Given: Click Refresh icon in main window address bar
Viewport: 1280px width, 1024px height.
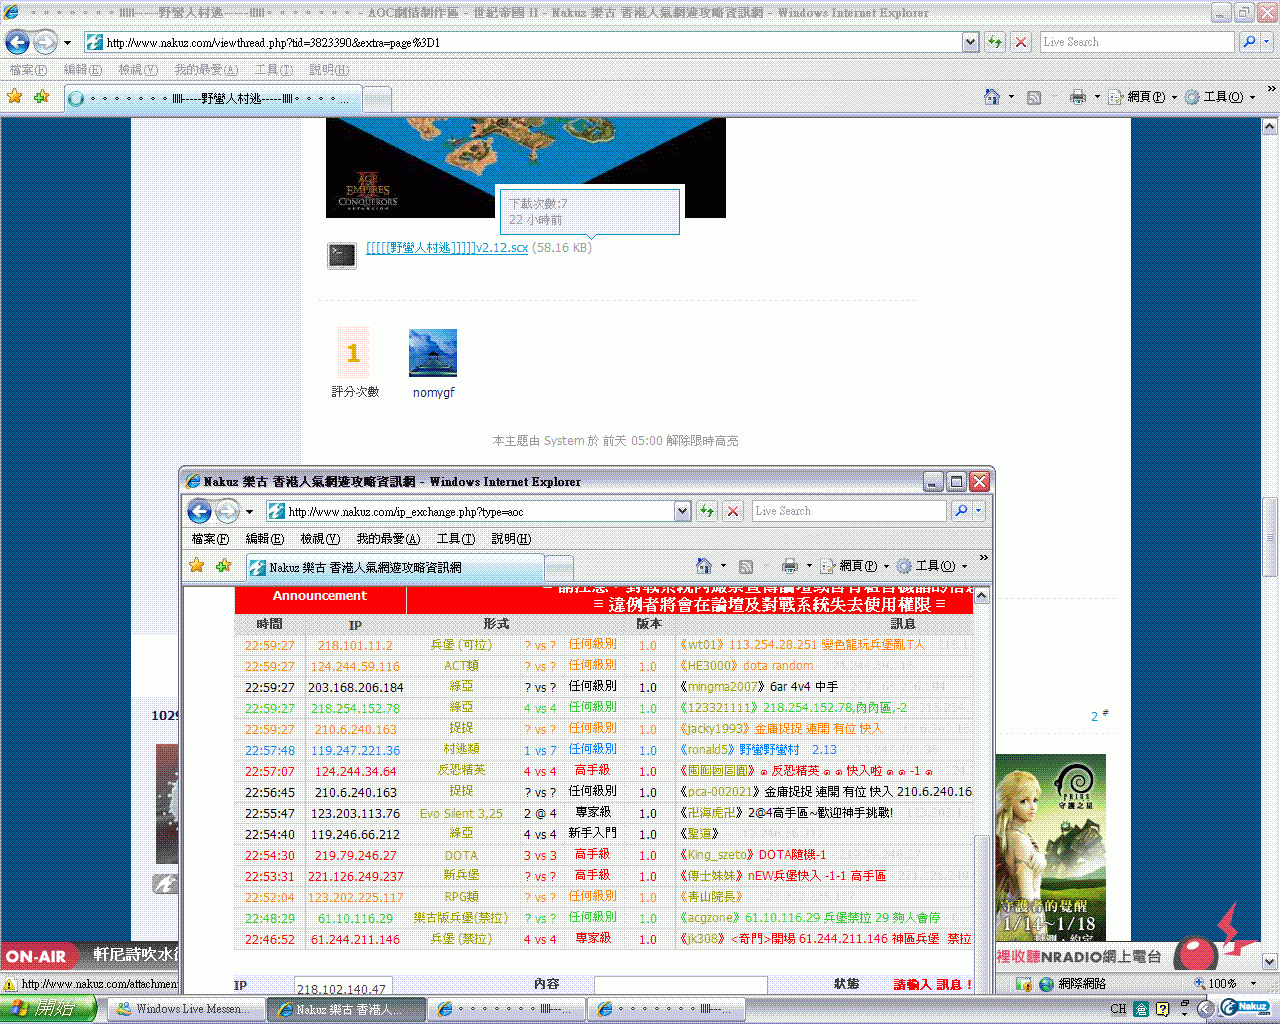Looking at the screenshot, I should coord(995,42).
